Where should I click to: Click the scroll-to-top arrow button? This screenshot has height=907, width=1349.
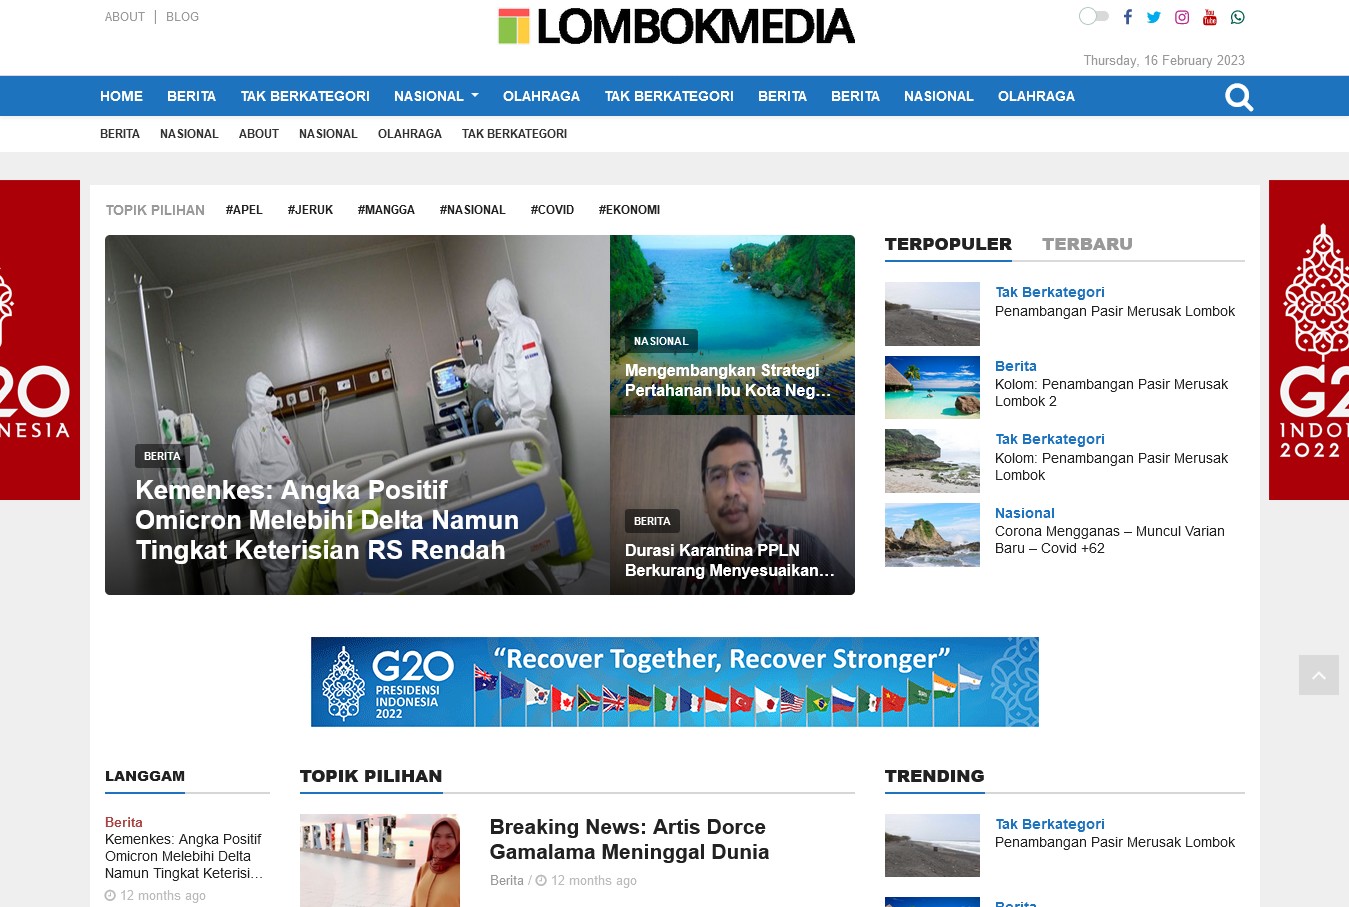click(1318, 675)
